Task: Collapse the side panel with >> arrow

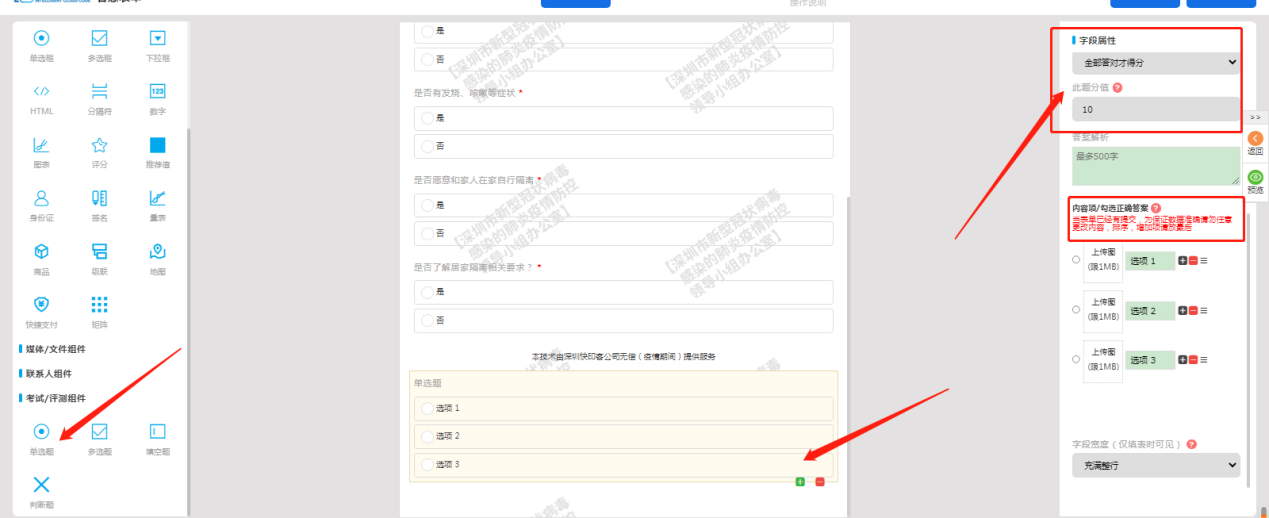Action: tap(1255, 117)
